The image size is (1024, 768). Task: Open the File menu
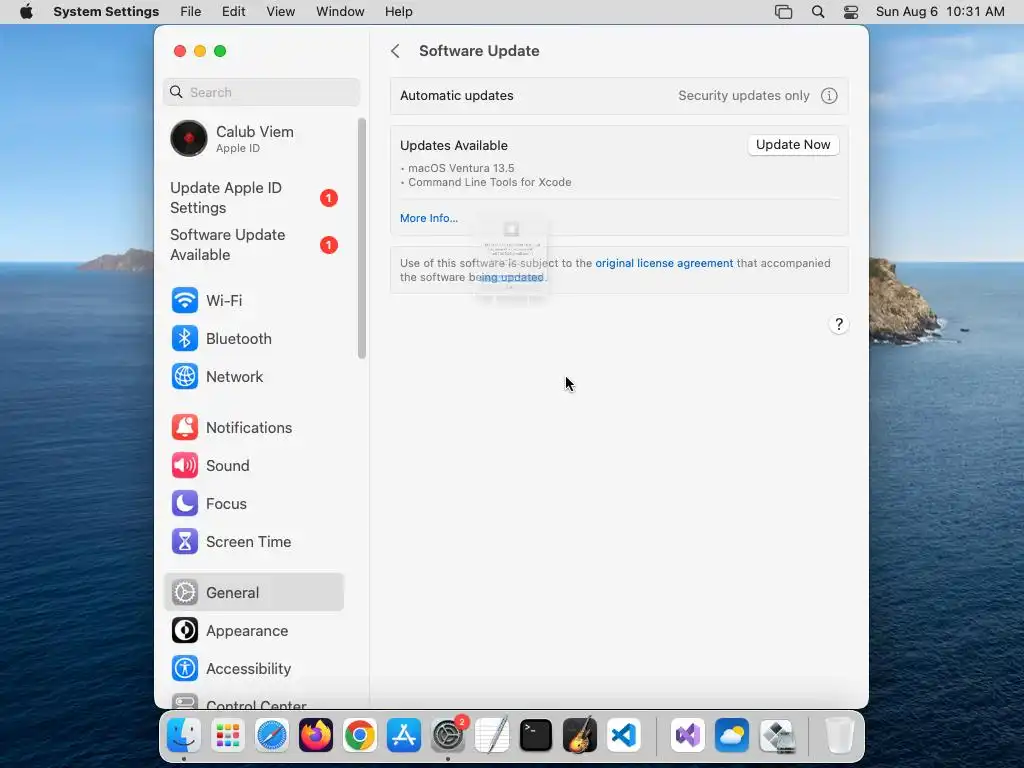pos(191,12)
